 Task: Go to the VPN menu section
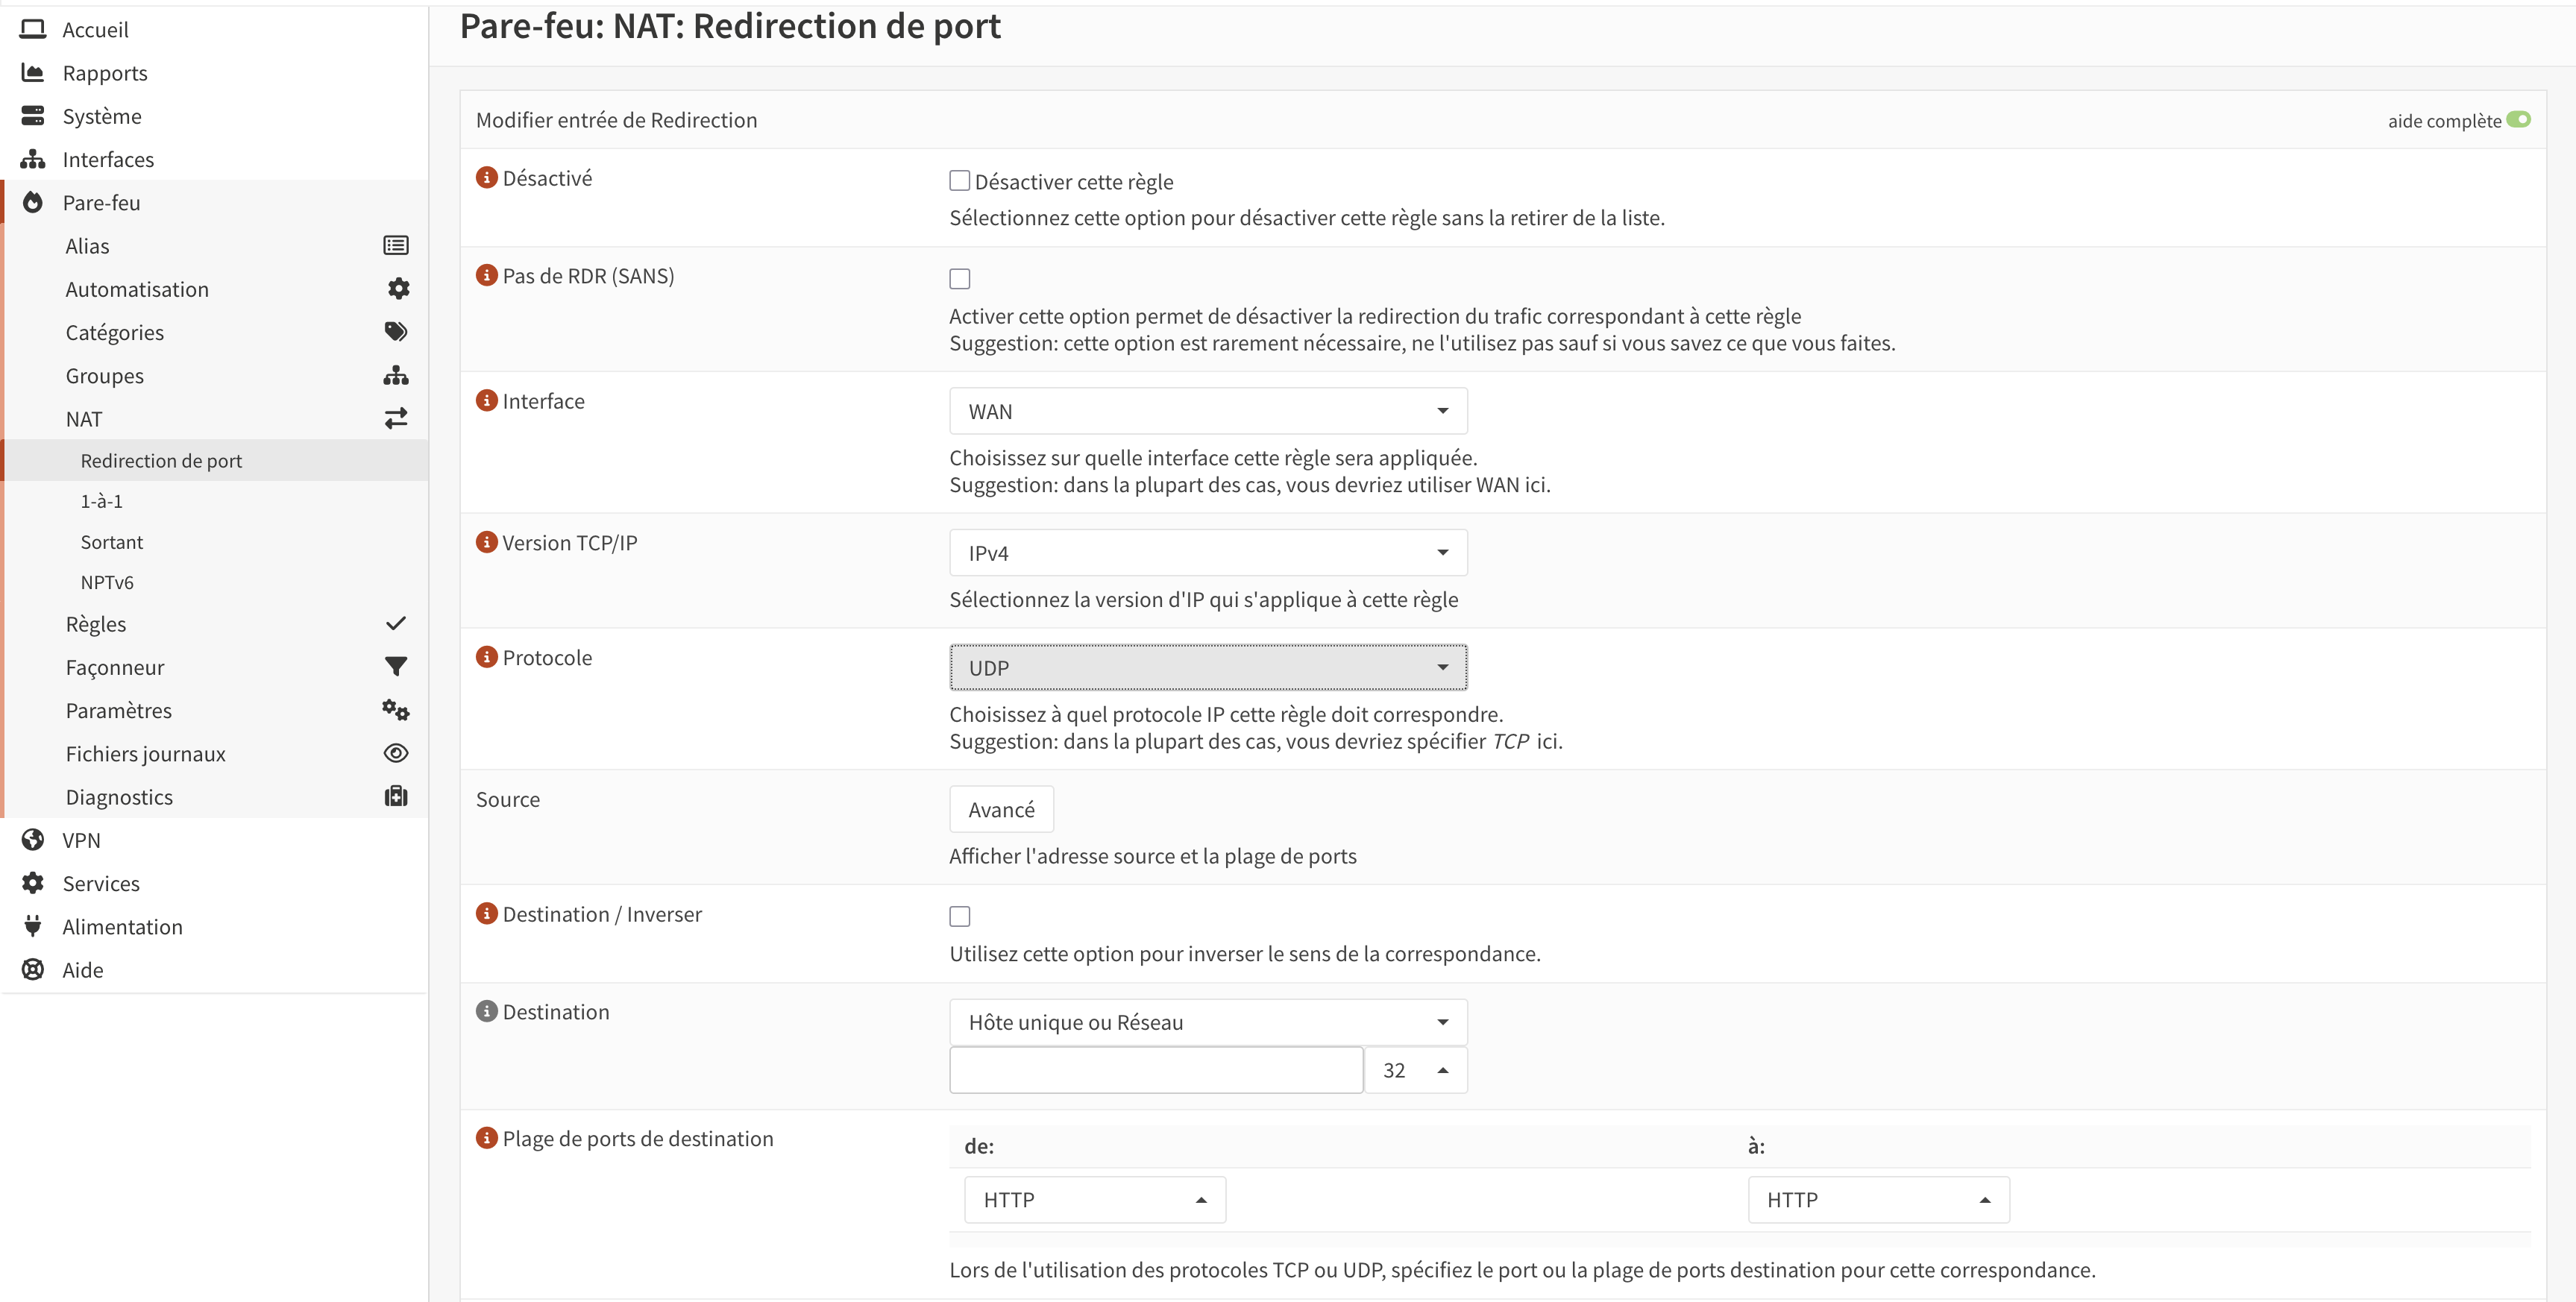(81, 840)
